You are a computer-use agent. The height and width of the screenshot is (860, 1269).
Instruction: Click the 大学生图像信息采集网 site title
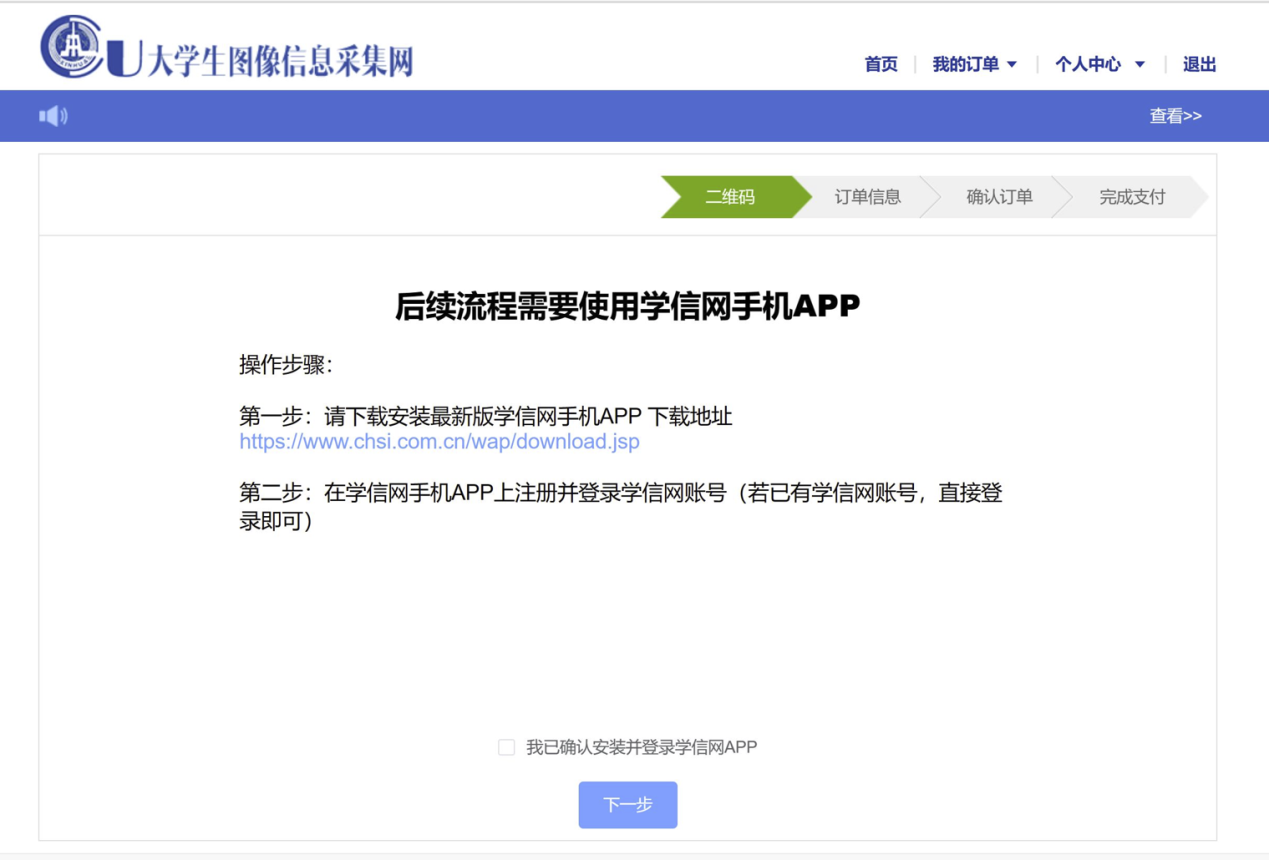click(280, 62)
